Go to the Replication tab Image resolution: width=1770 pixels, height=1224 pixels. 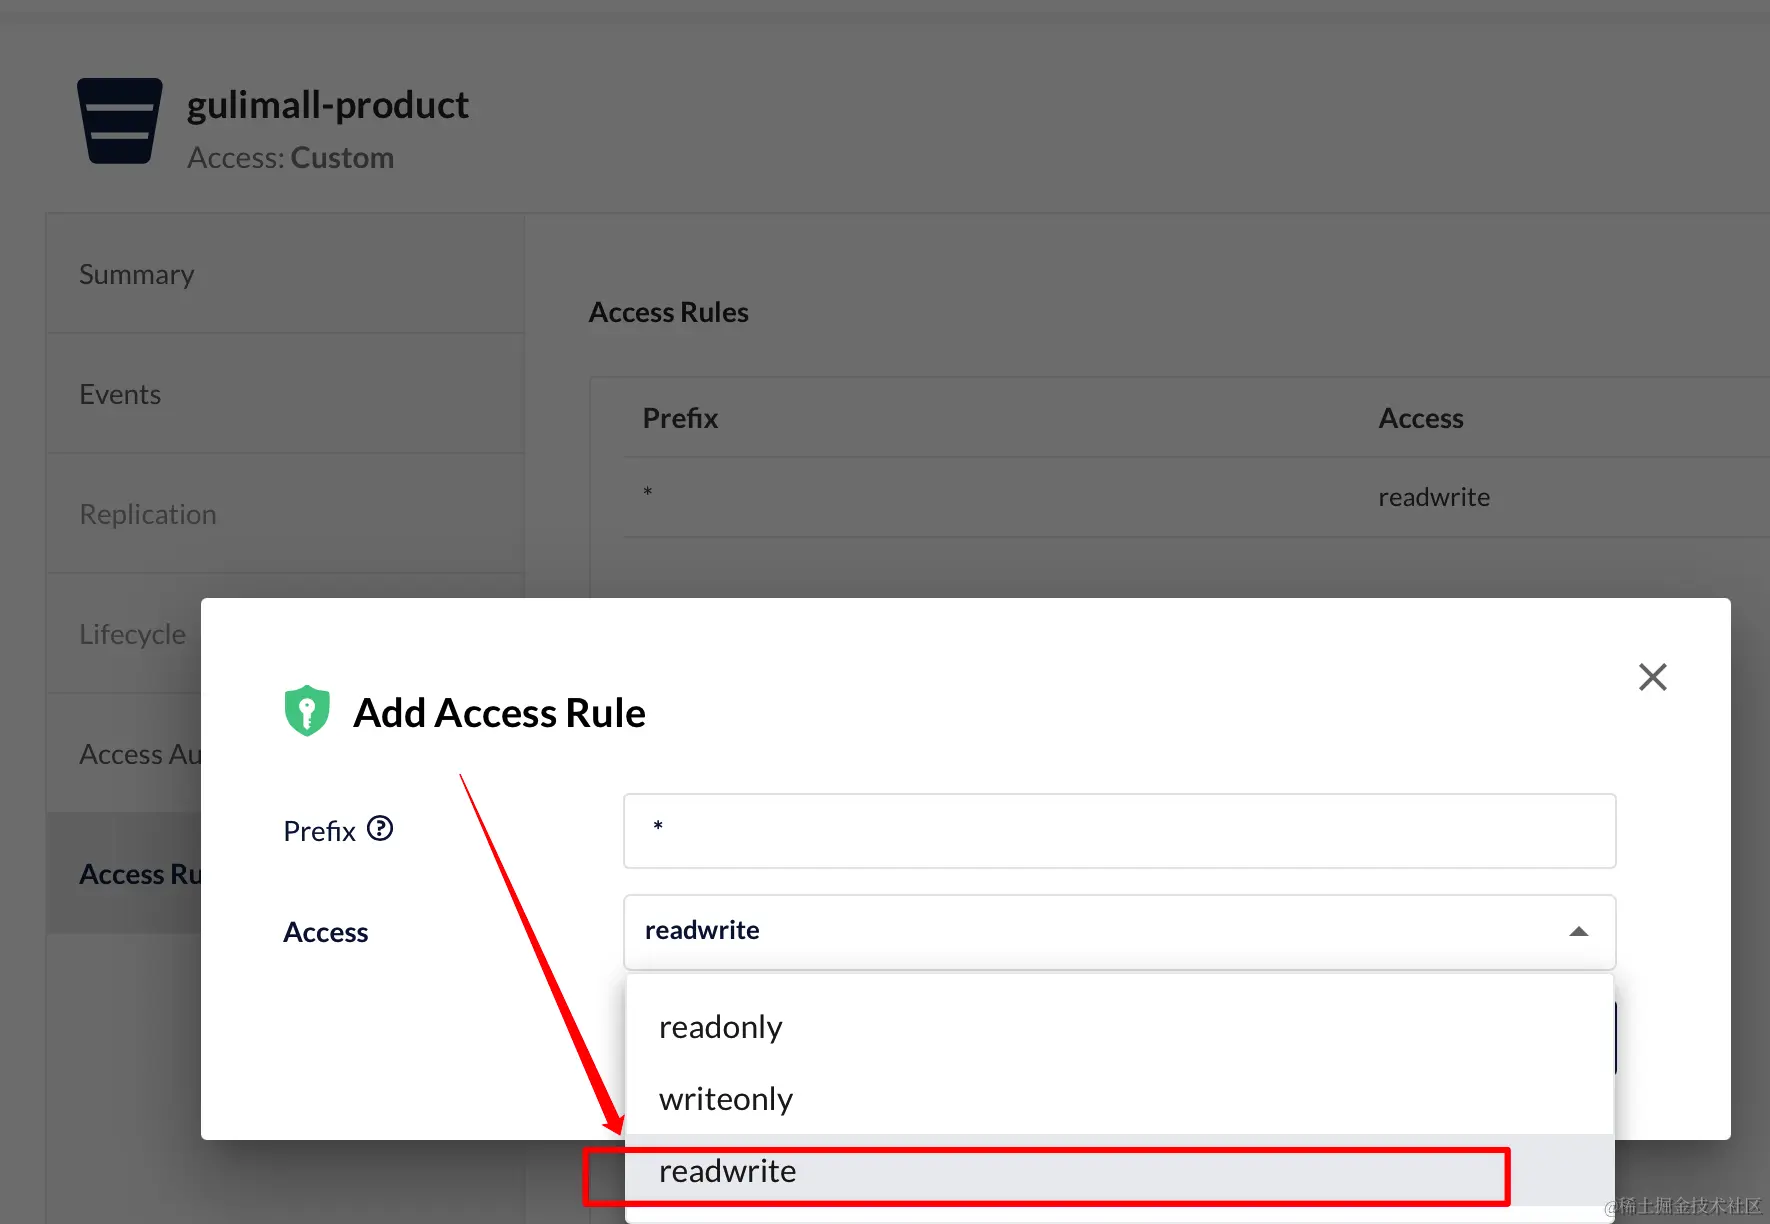tap(148, 514)
